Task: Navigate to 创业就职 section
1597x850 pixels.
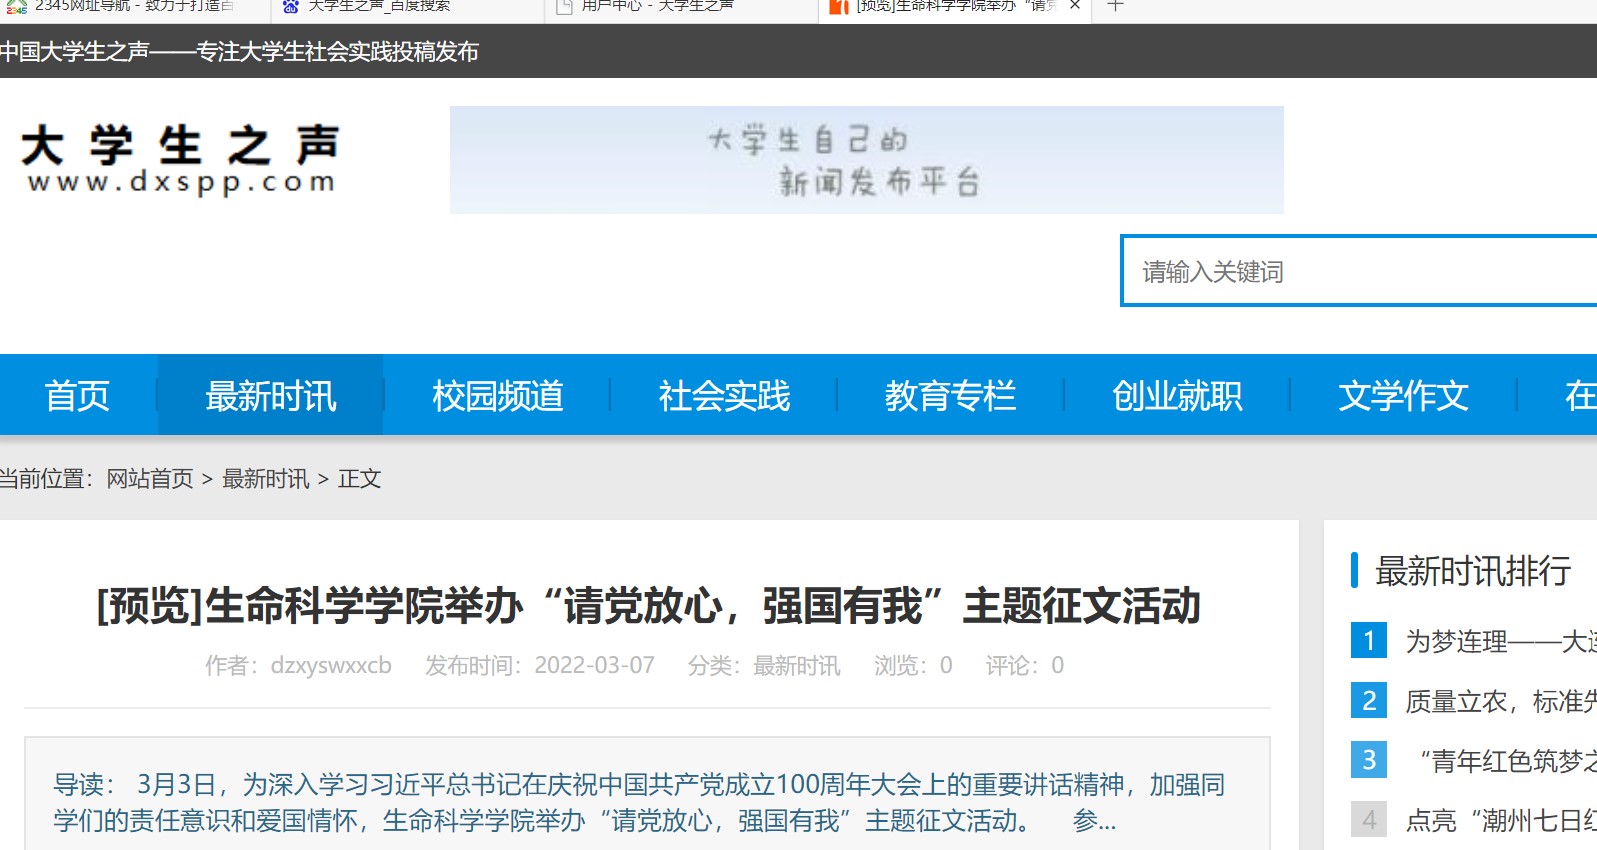Action: [x=1177, y=396]
